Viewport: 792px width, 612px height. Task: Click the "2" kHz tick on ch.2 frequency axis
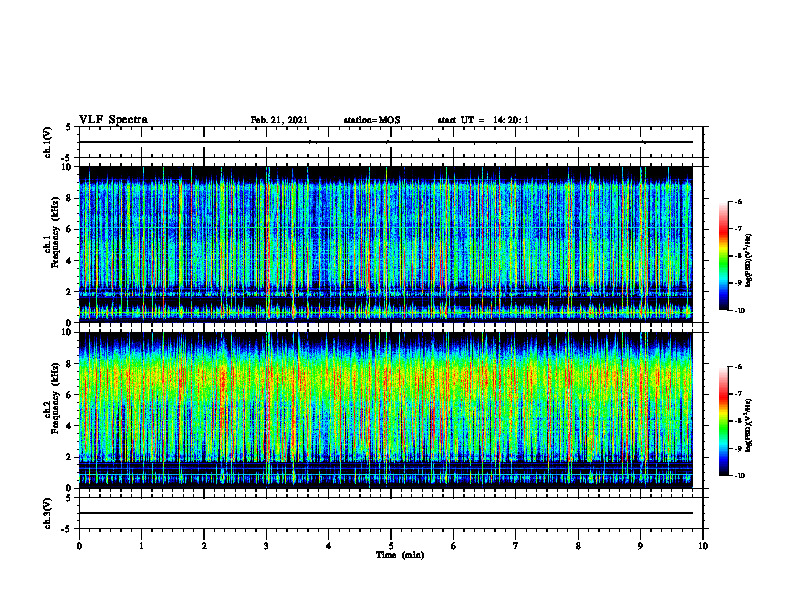[x=70, y=456]
